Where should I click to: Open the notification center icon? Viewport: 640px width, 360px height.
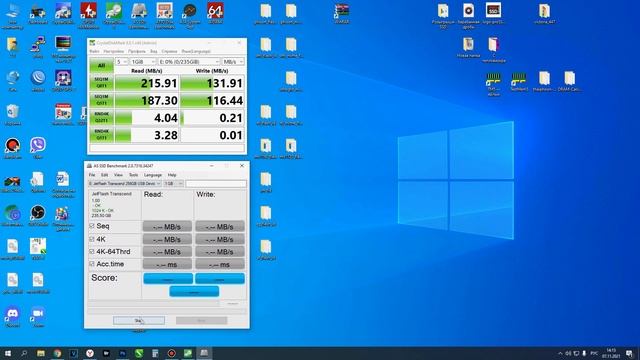tap(629, 353)
